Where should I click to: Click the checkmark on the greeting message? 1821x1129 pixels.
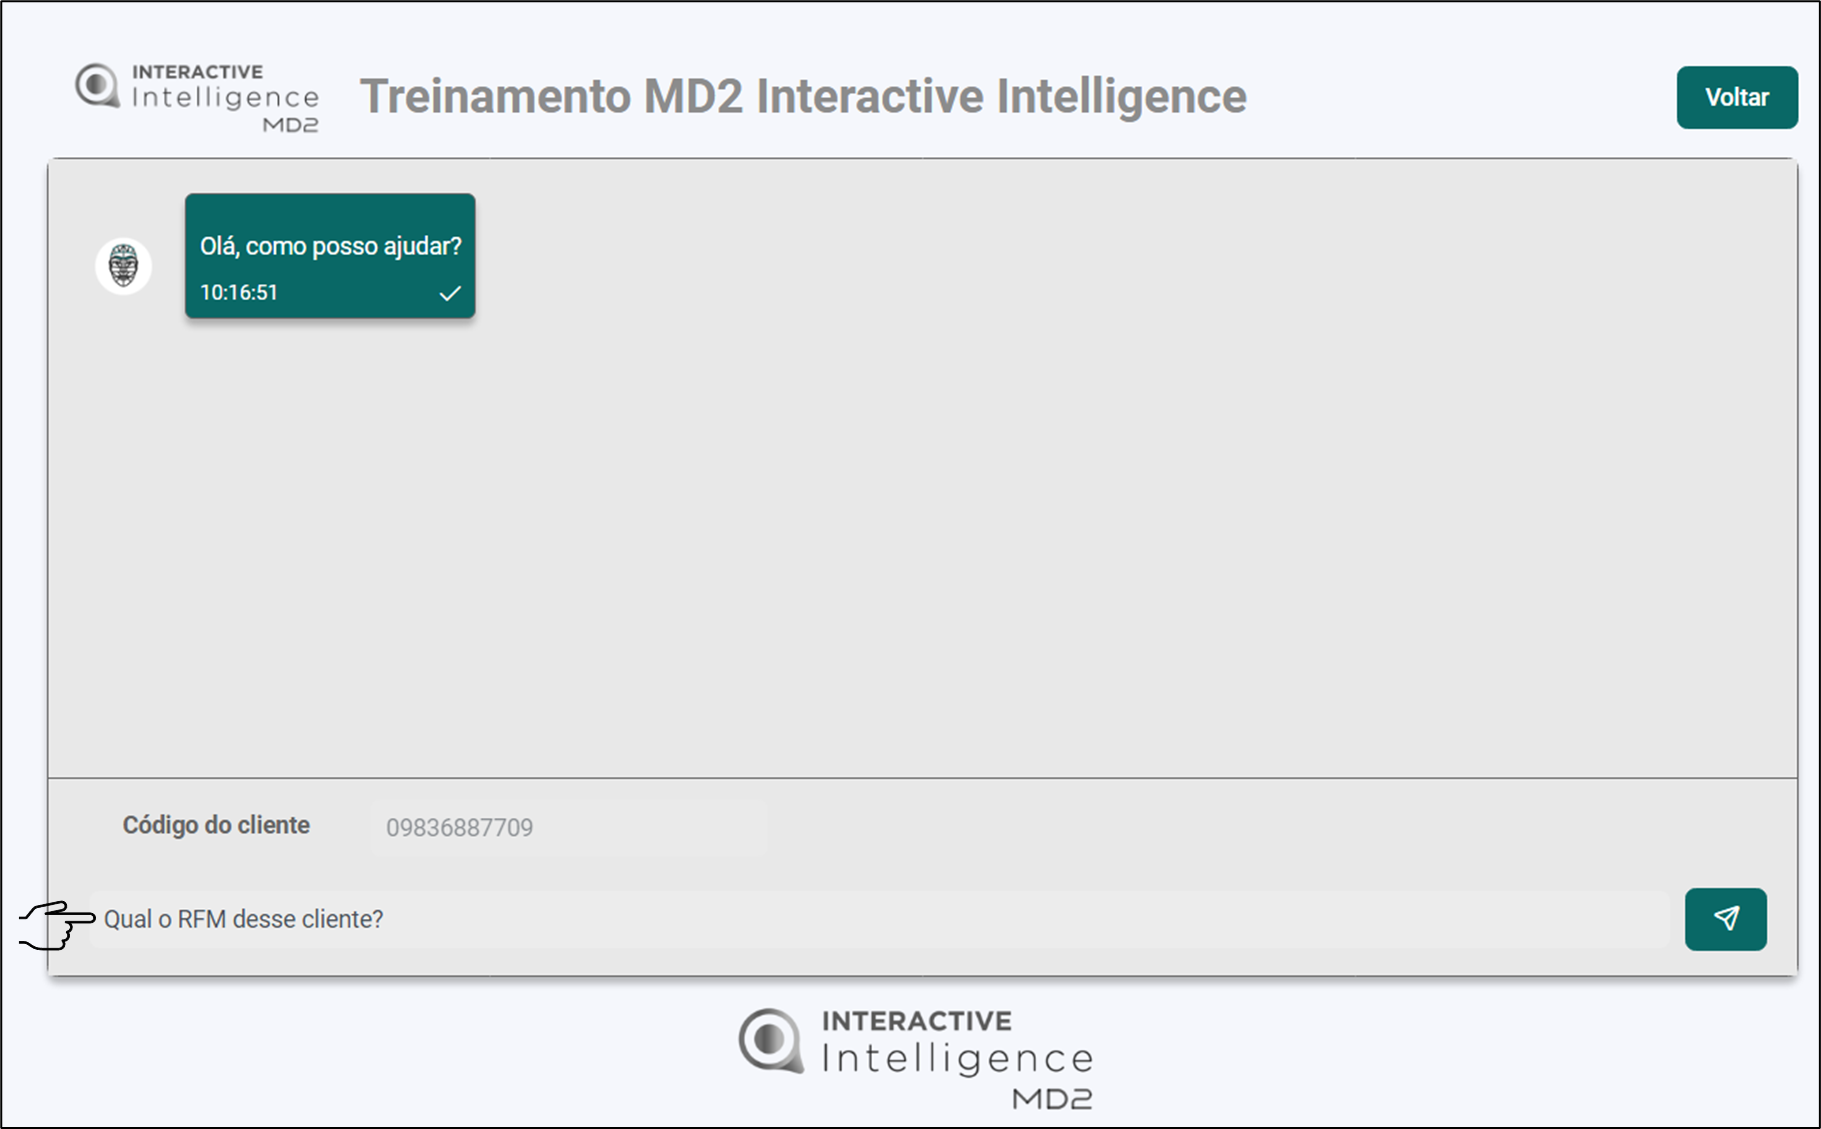point(450,293)
